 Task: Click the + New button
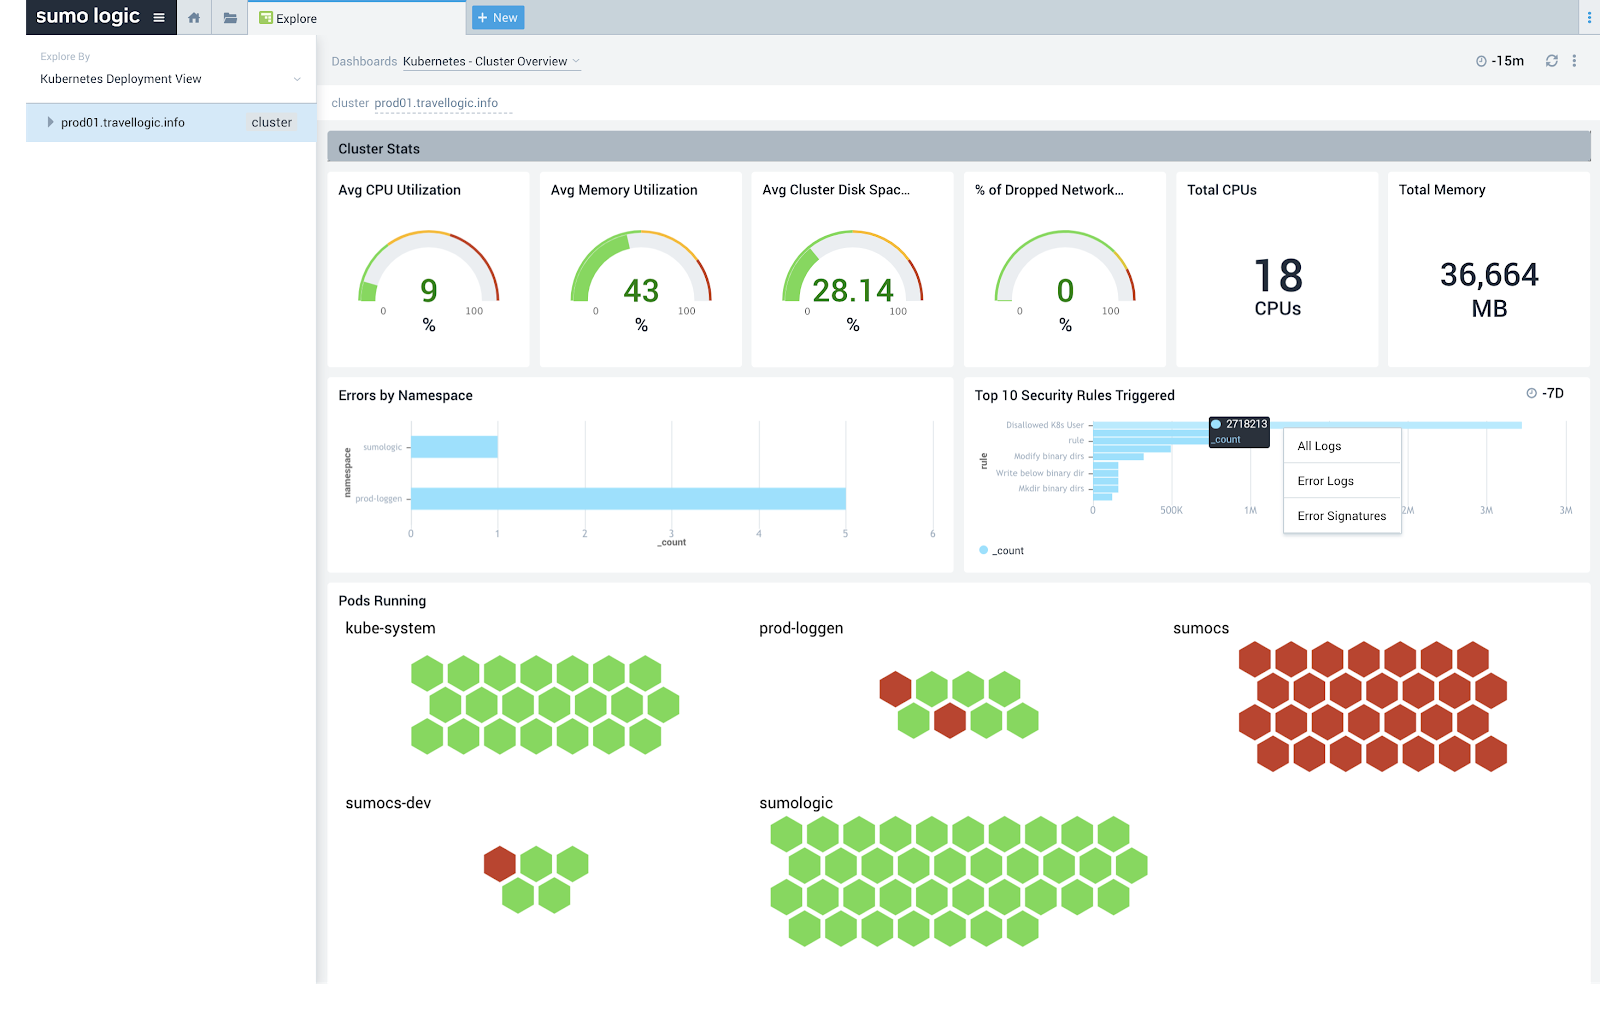click(x=498, y=17)
